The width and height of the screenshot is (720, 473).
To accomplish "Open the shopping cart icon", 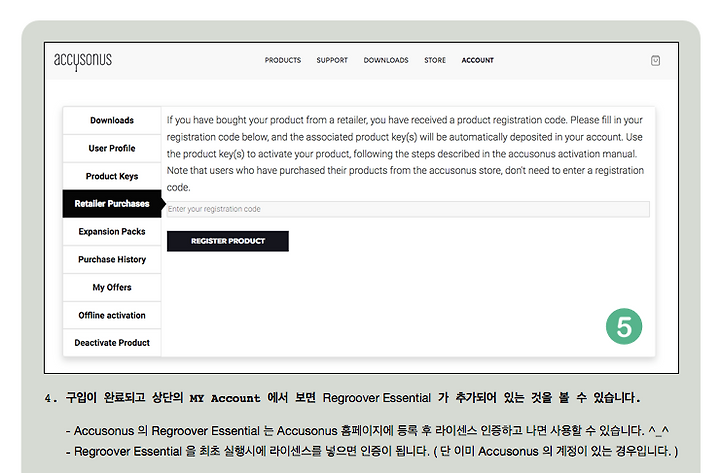I will pos(655,61).
